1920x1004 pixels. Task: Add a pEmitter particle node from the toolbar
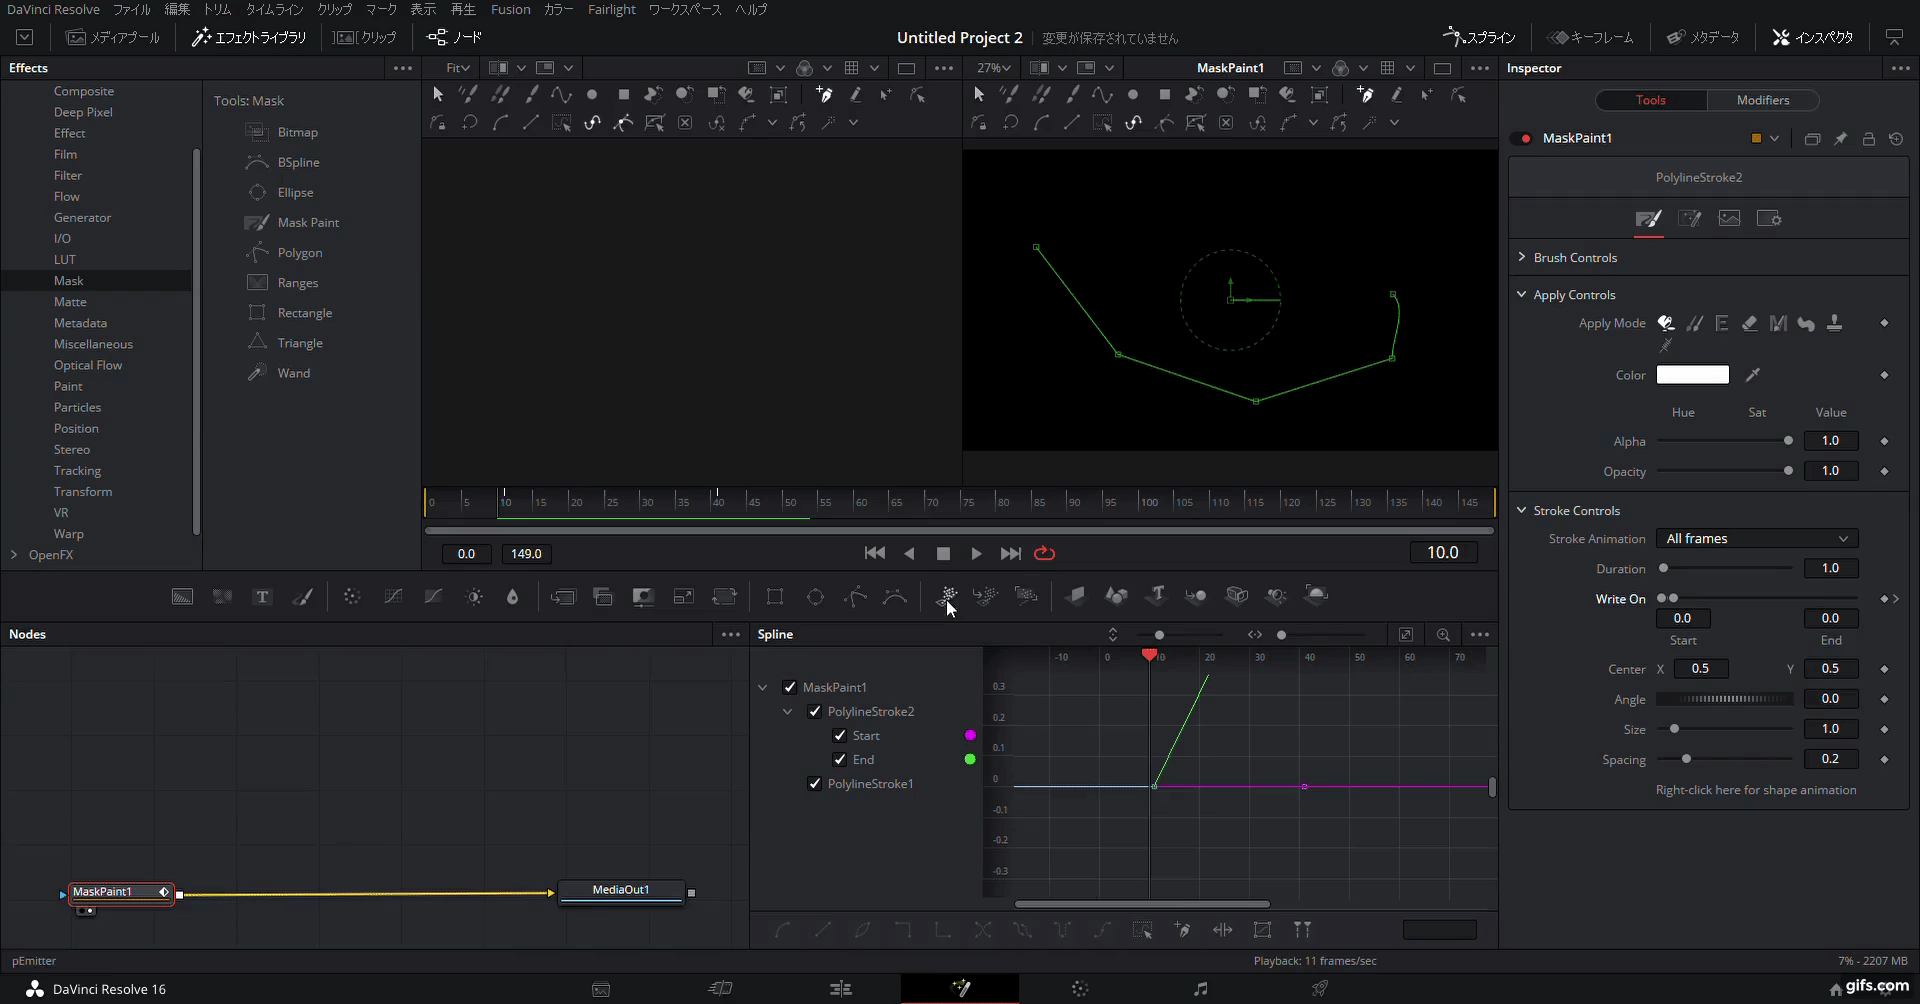[947, 596]
